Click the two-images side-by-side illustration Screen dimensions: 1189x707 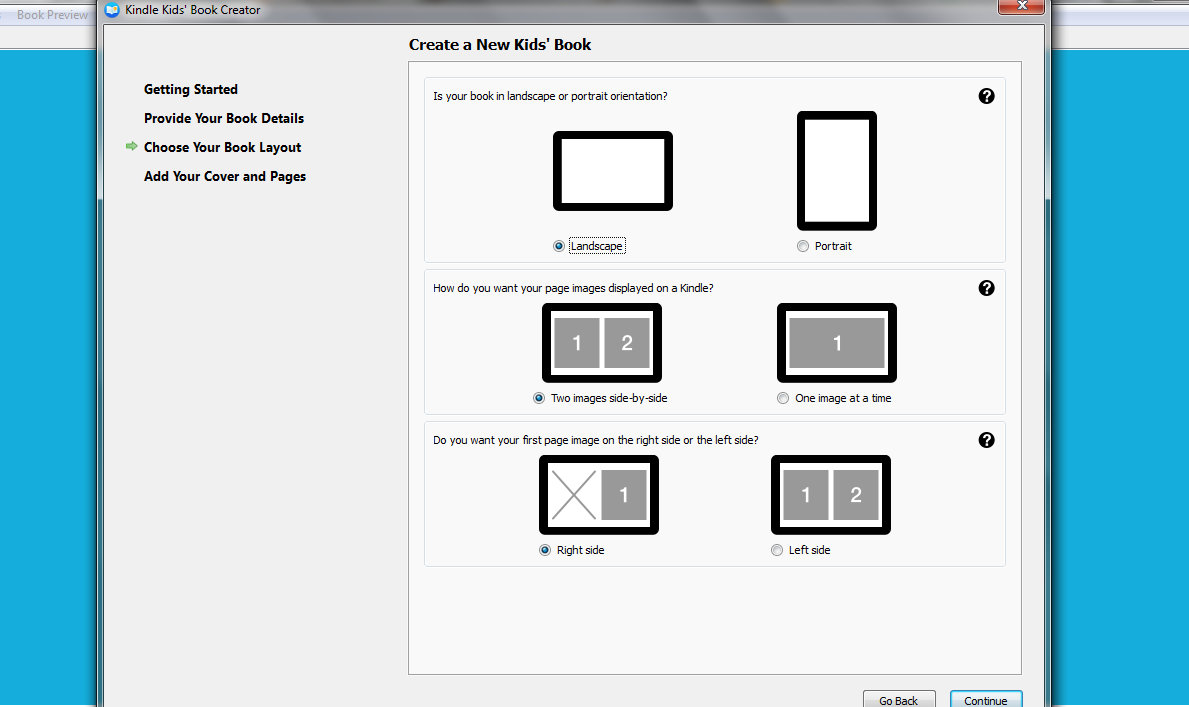coord(602,343)
